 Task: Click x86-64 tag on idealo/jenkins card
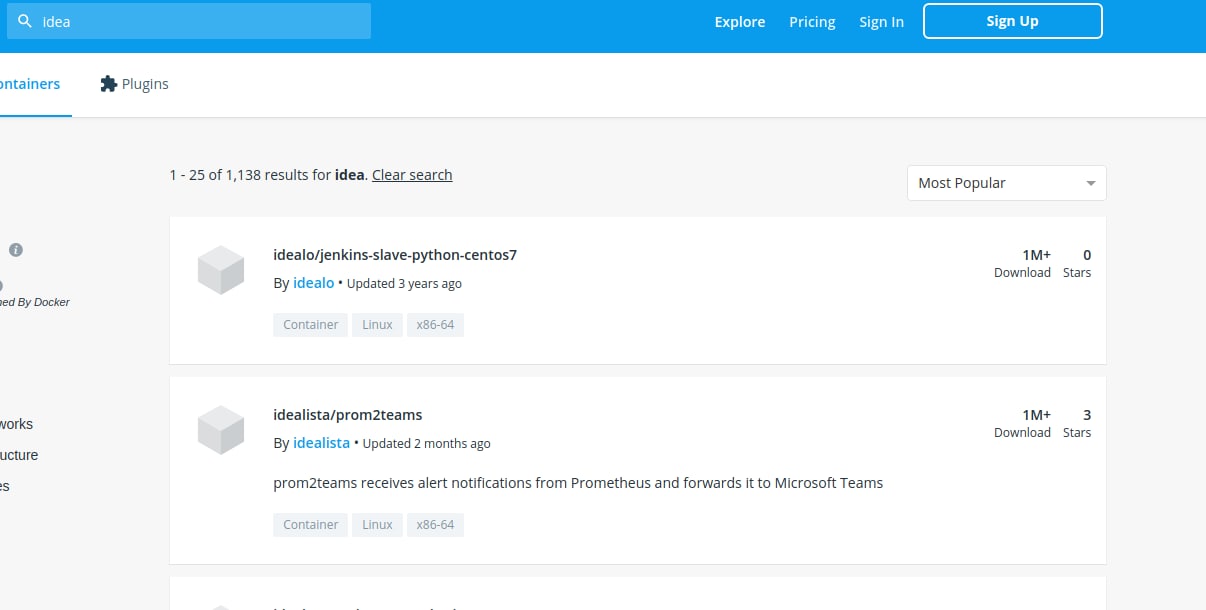point(435,325)
